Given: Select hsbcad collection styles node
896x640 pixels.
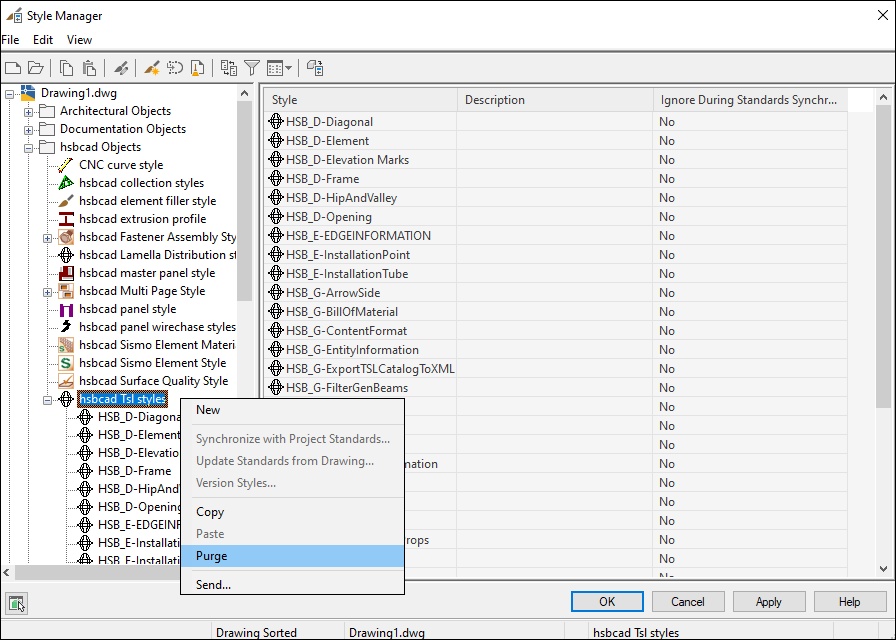Looking at the screenshot, I should [141, 183].
